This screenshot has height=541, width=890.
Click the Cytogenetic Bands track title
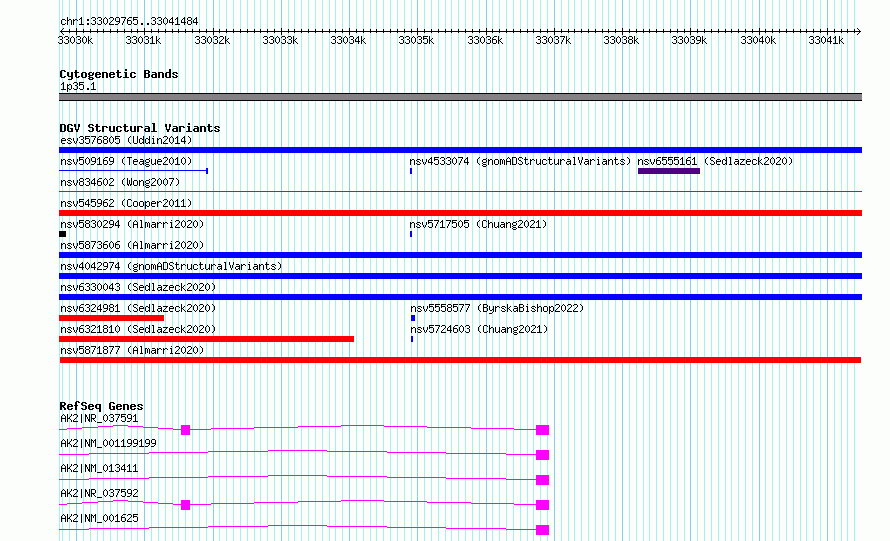pyautogui.click(x=119, y=74)
